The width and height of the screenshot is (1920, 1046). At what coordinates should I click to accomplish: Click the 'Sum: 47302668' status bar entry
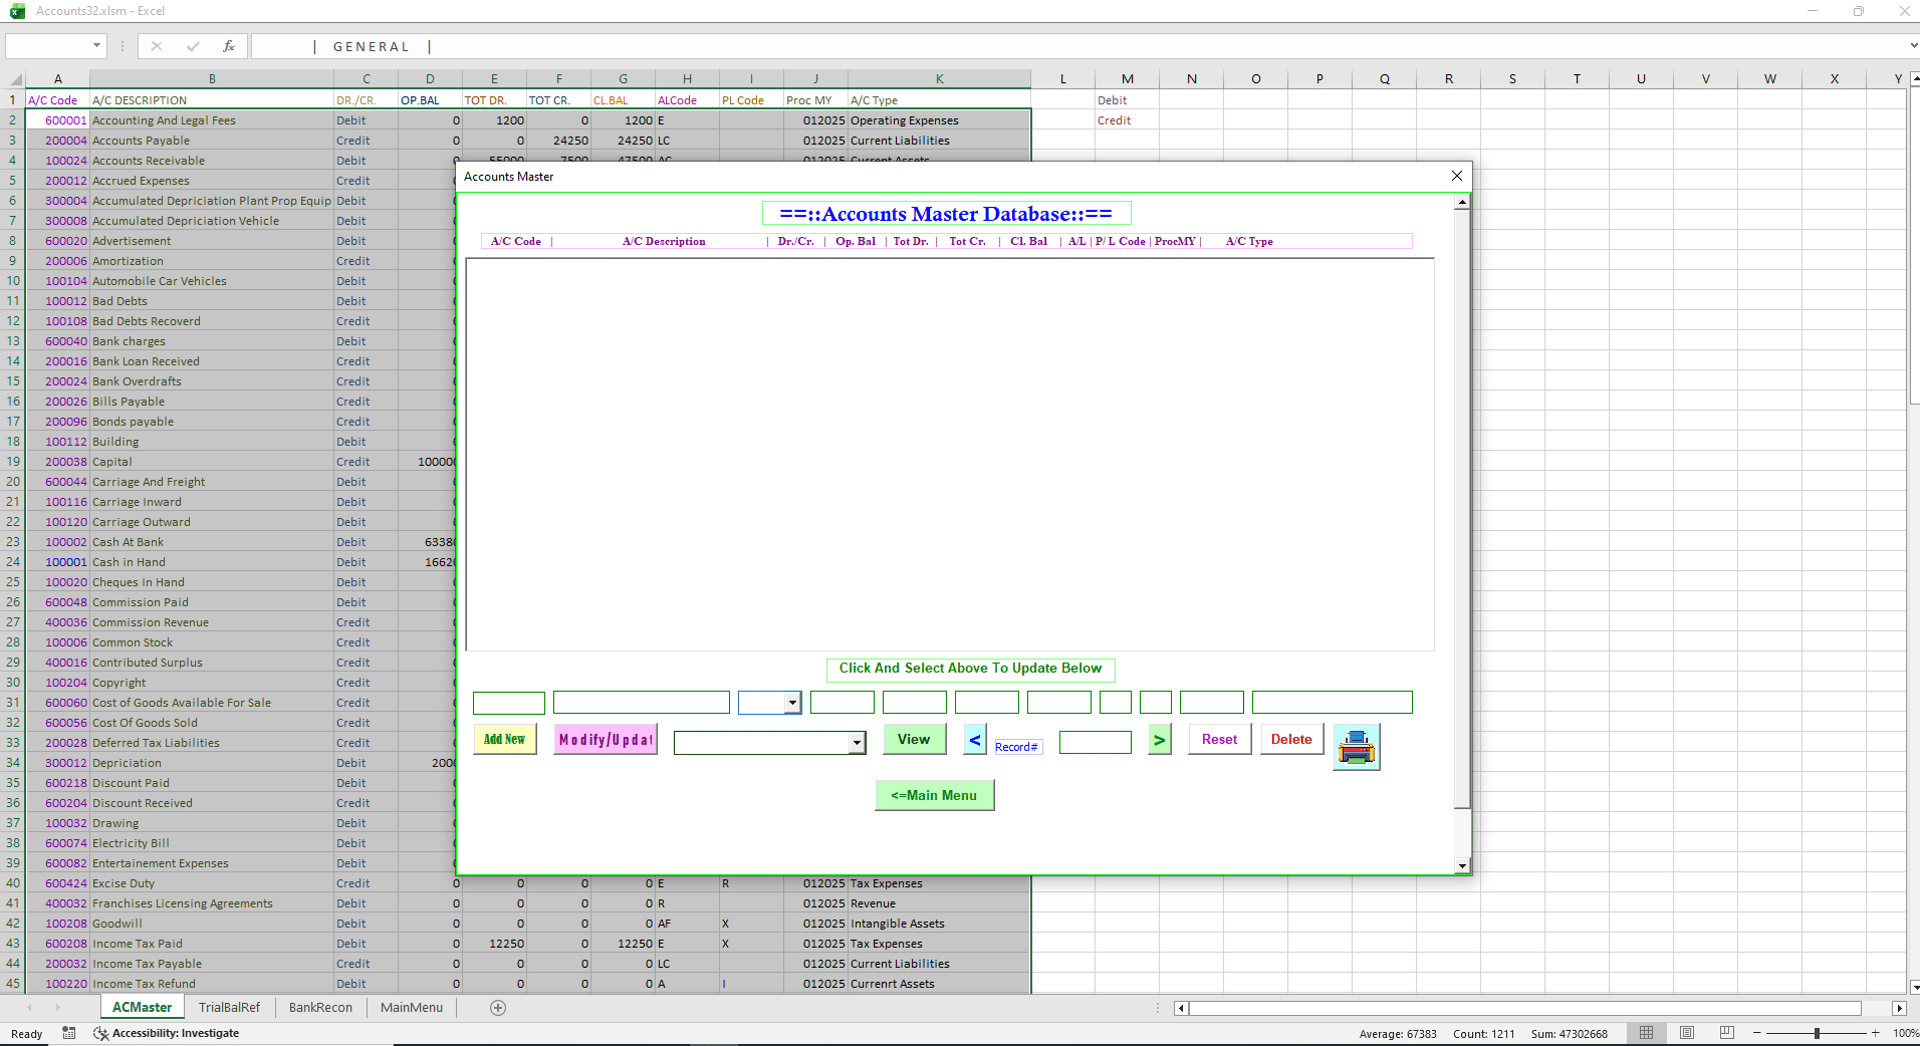pyautogui.click(x=1569, y=1034)
